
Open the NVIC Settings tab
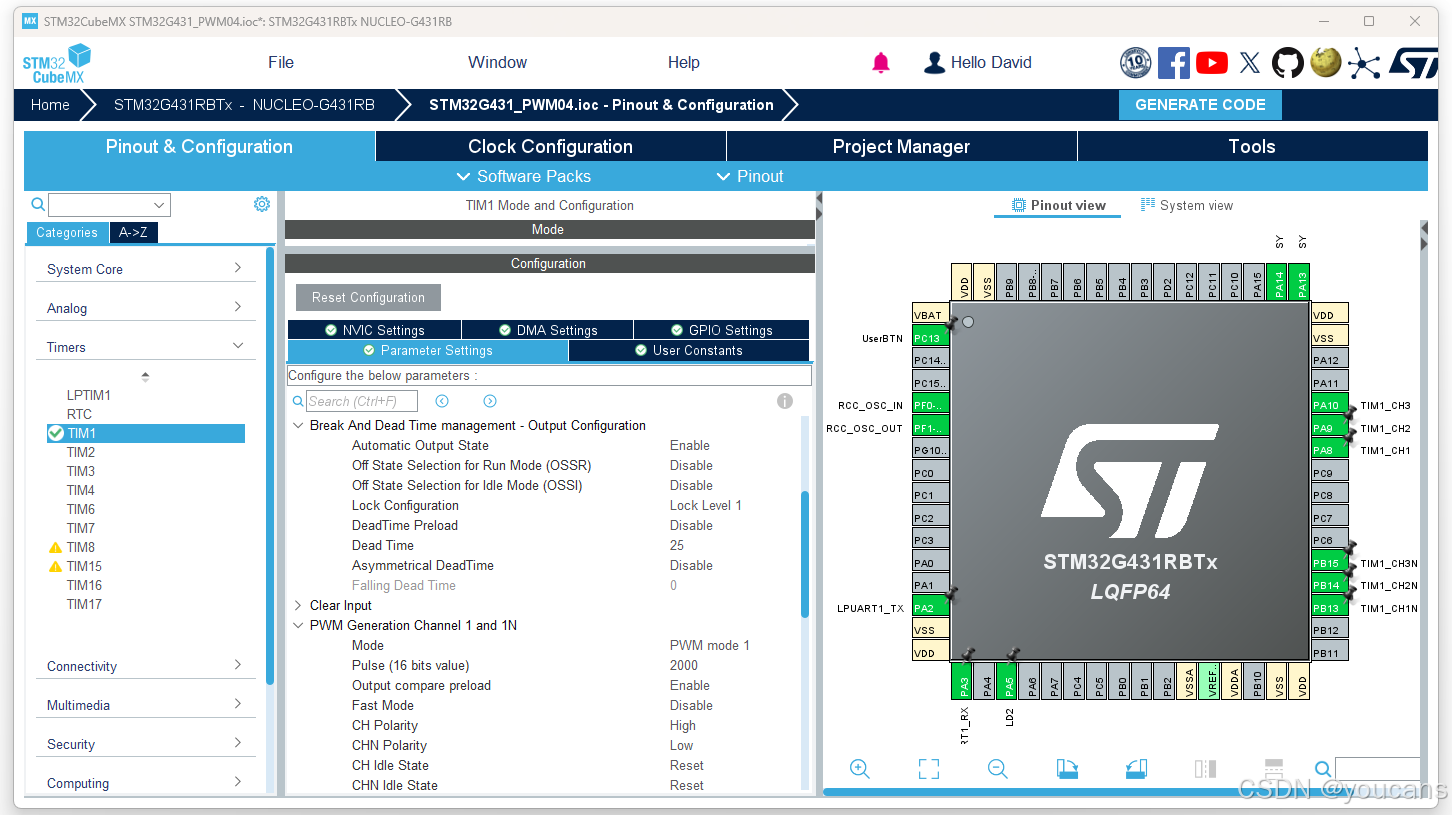pyautogui.click(x=374, y=330)
